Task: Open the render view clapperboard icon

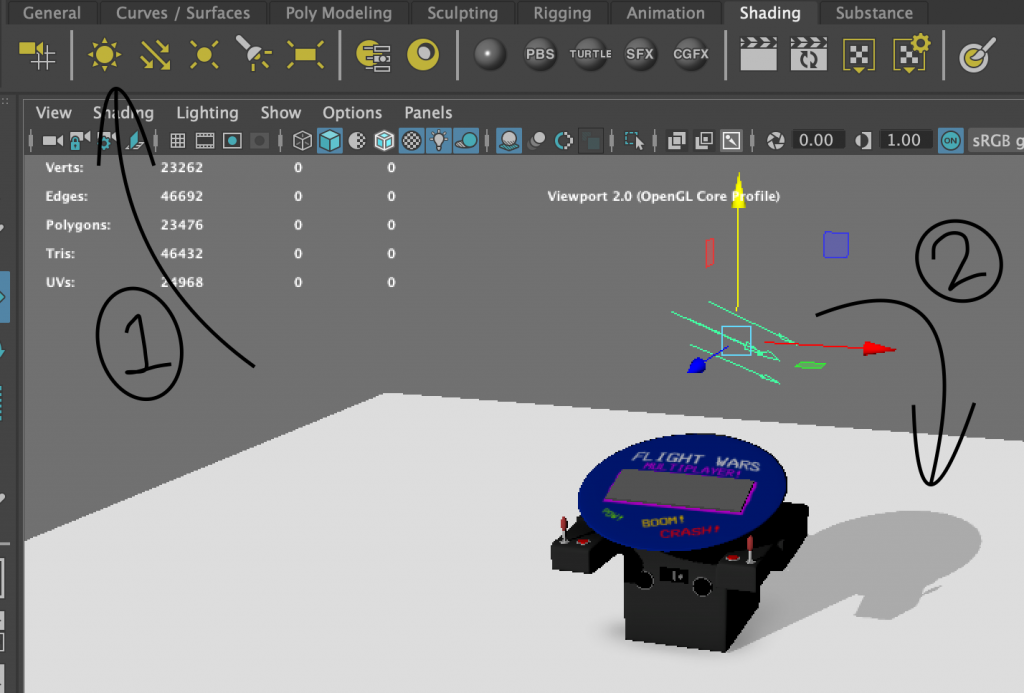Action: (759, 54)
